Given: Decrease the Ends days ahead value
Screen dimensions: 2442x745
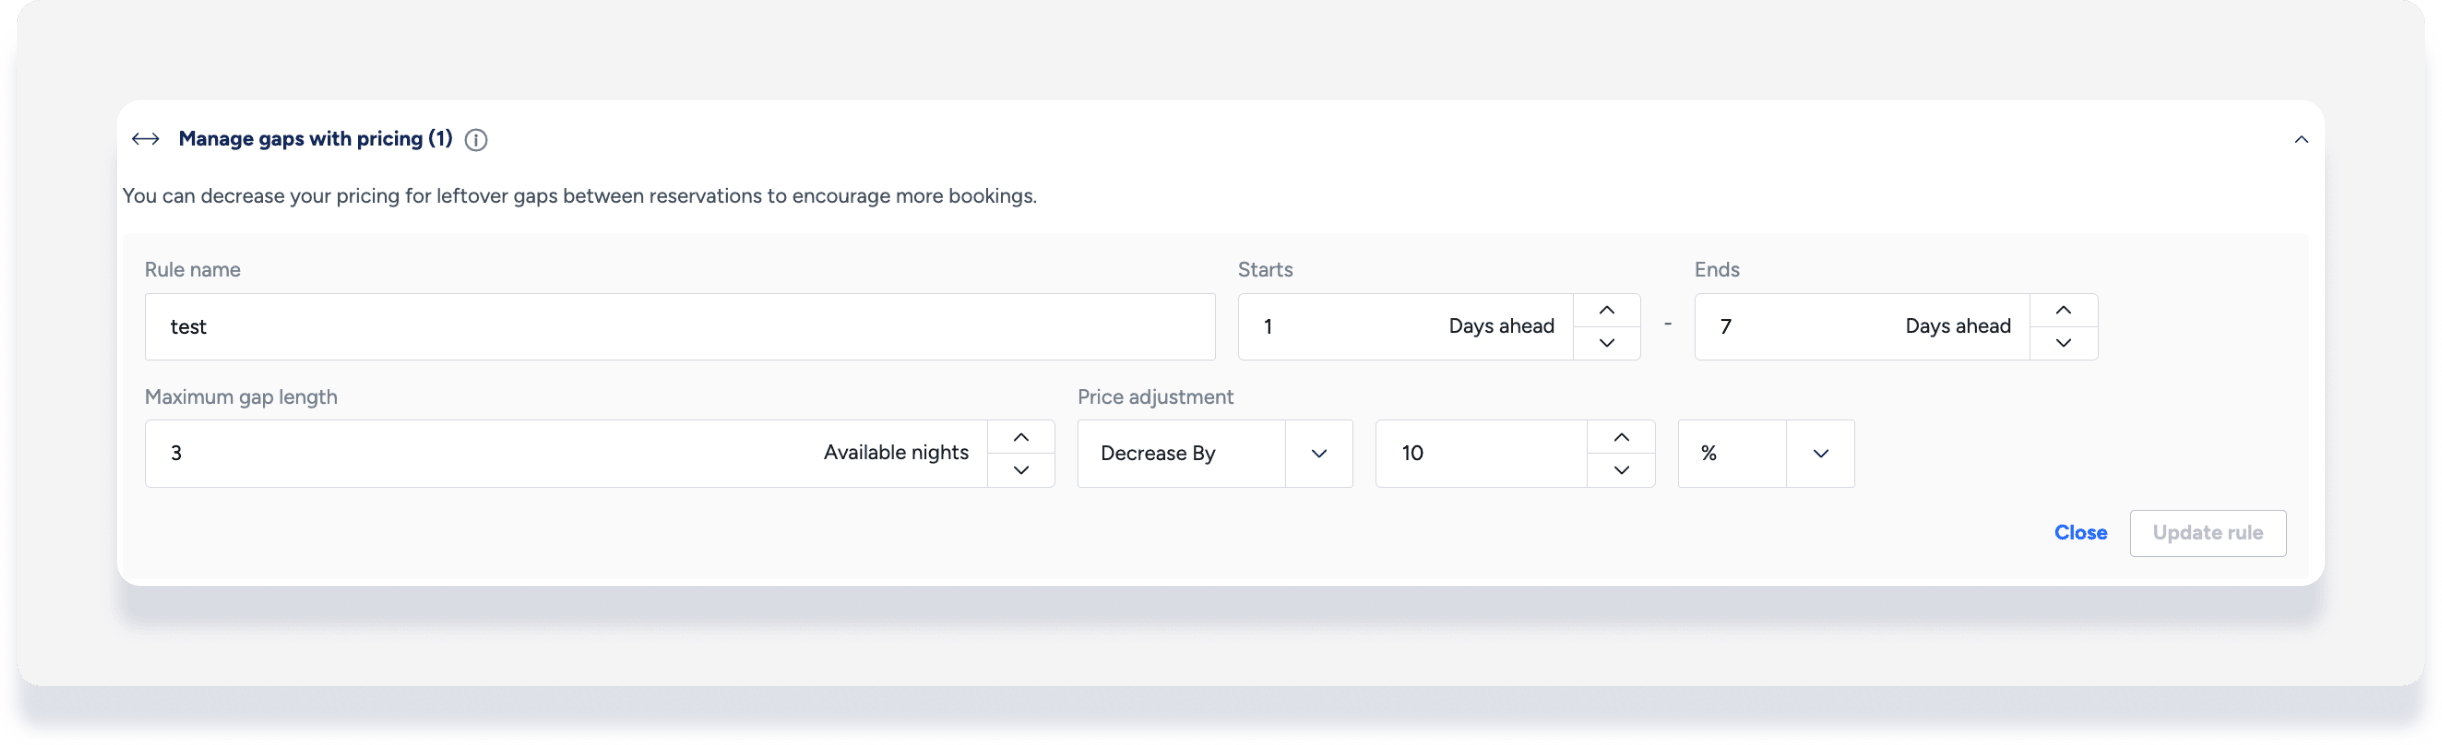Looking at the screenshot, I should 2063,343.
